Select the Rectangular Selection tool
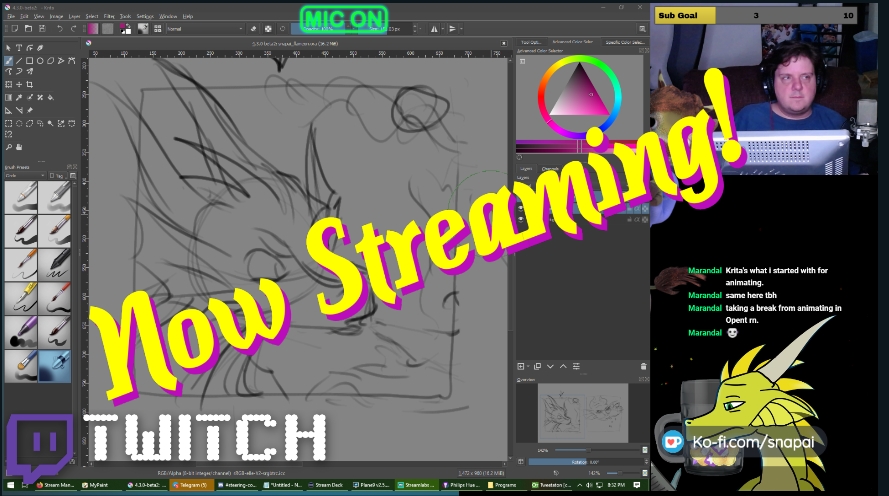 click(x=9, y=123)
